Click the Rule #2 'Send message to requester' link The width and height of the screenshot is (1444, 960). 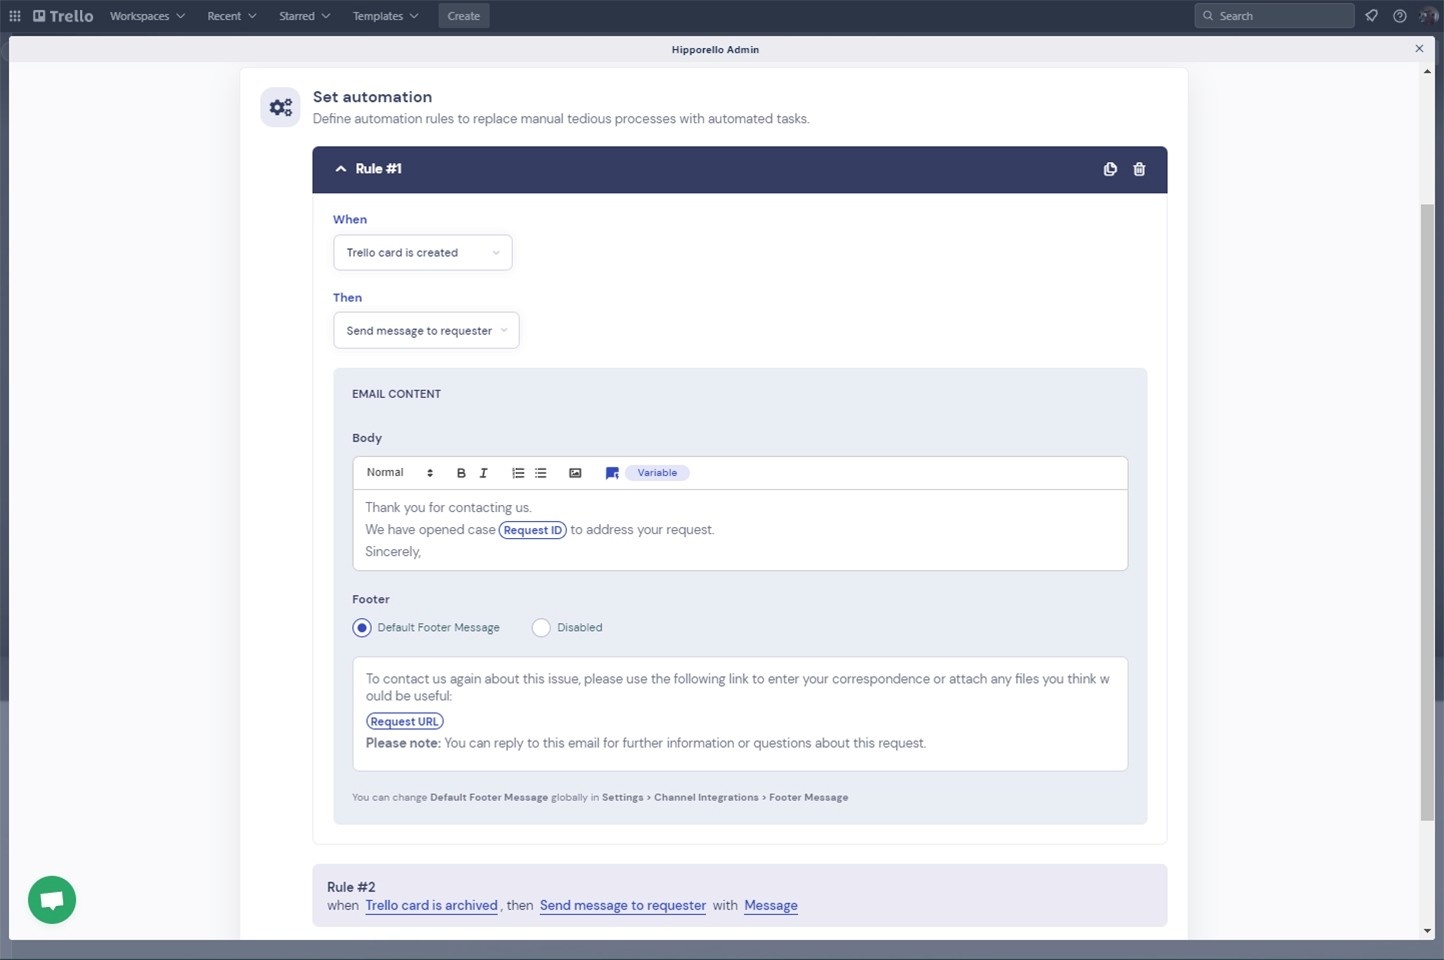pos(623,905)
